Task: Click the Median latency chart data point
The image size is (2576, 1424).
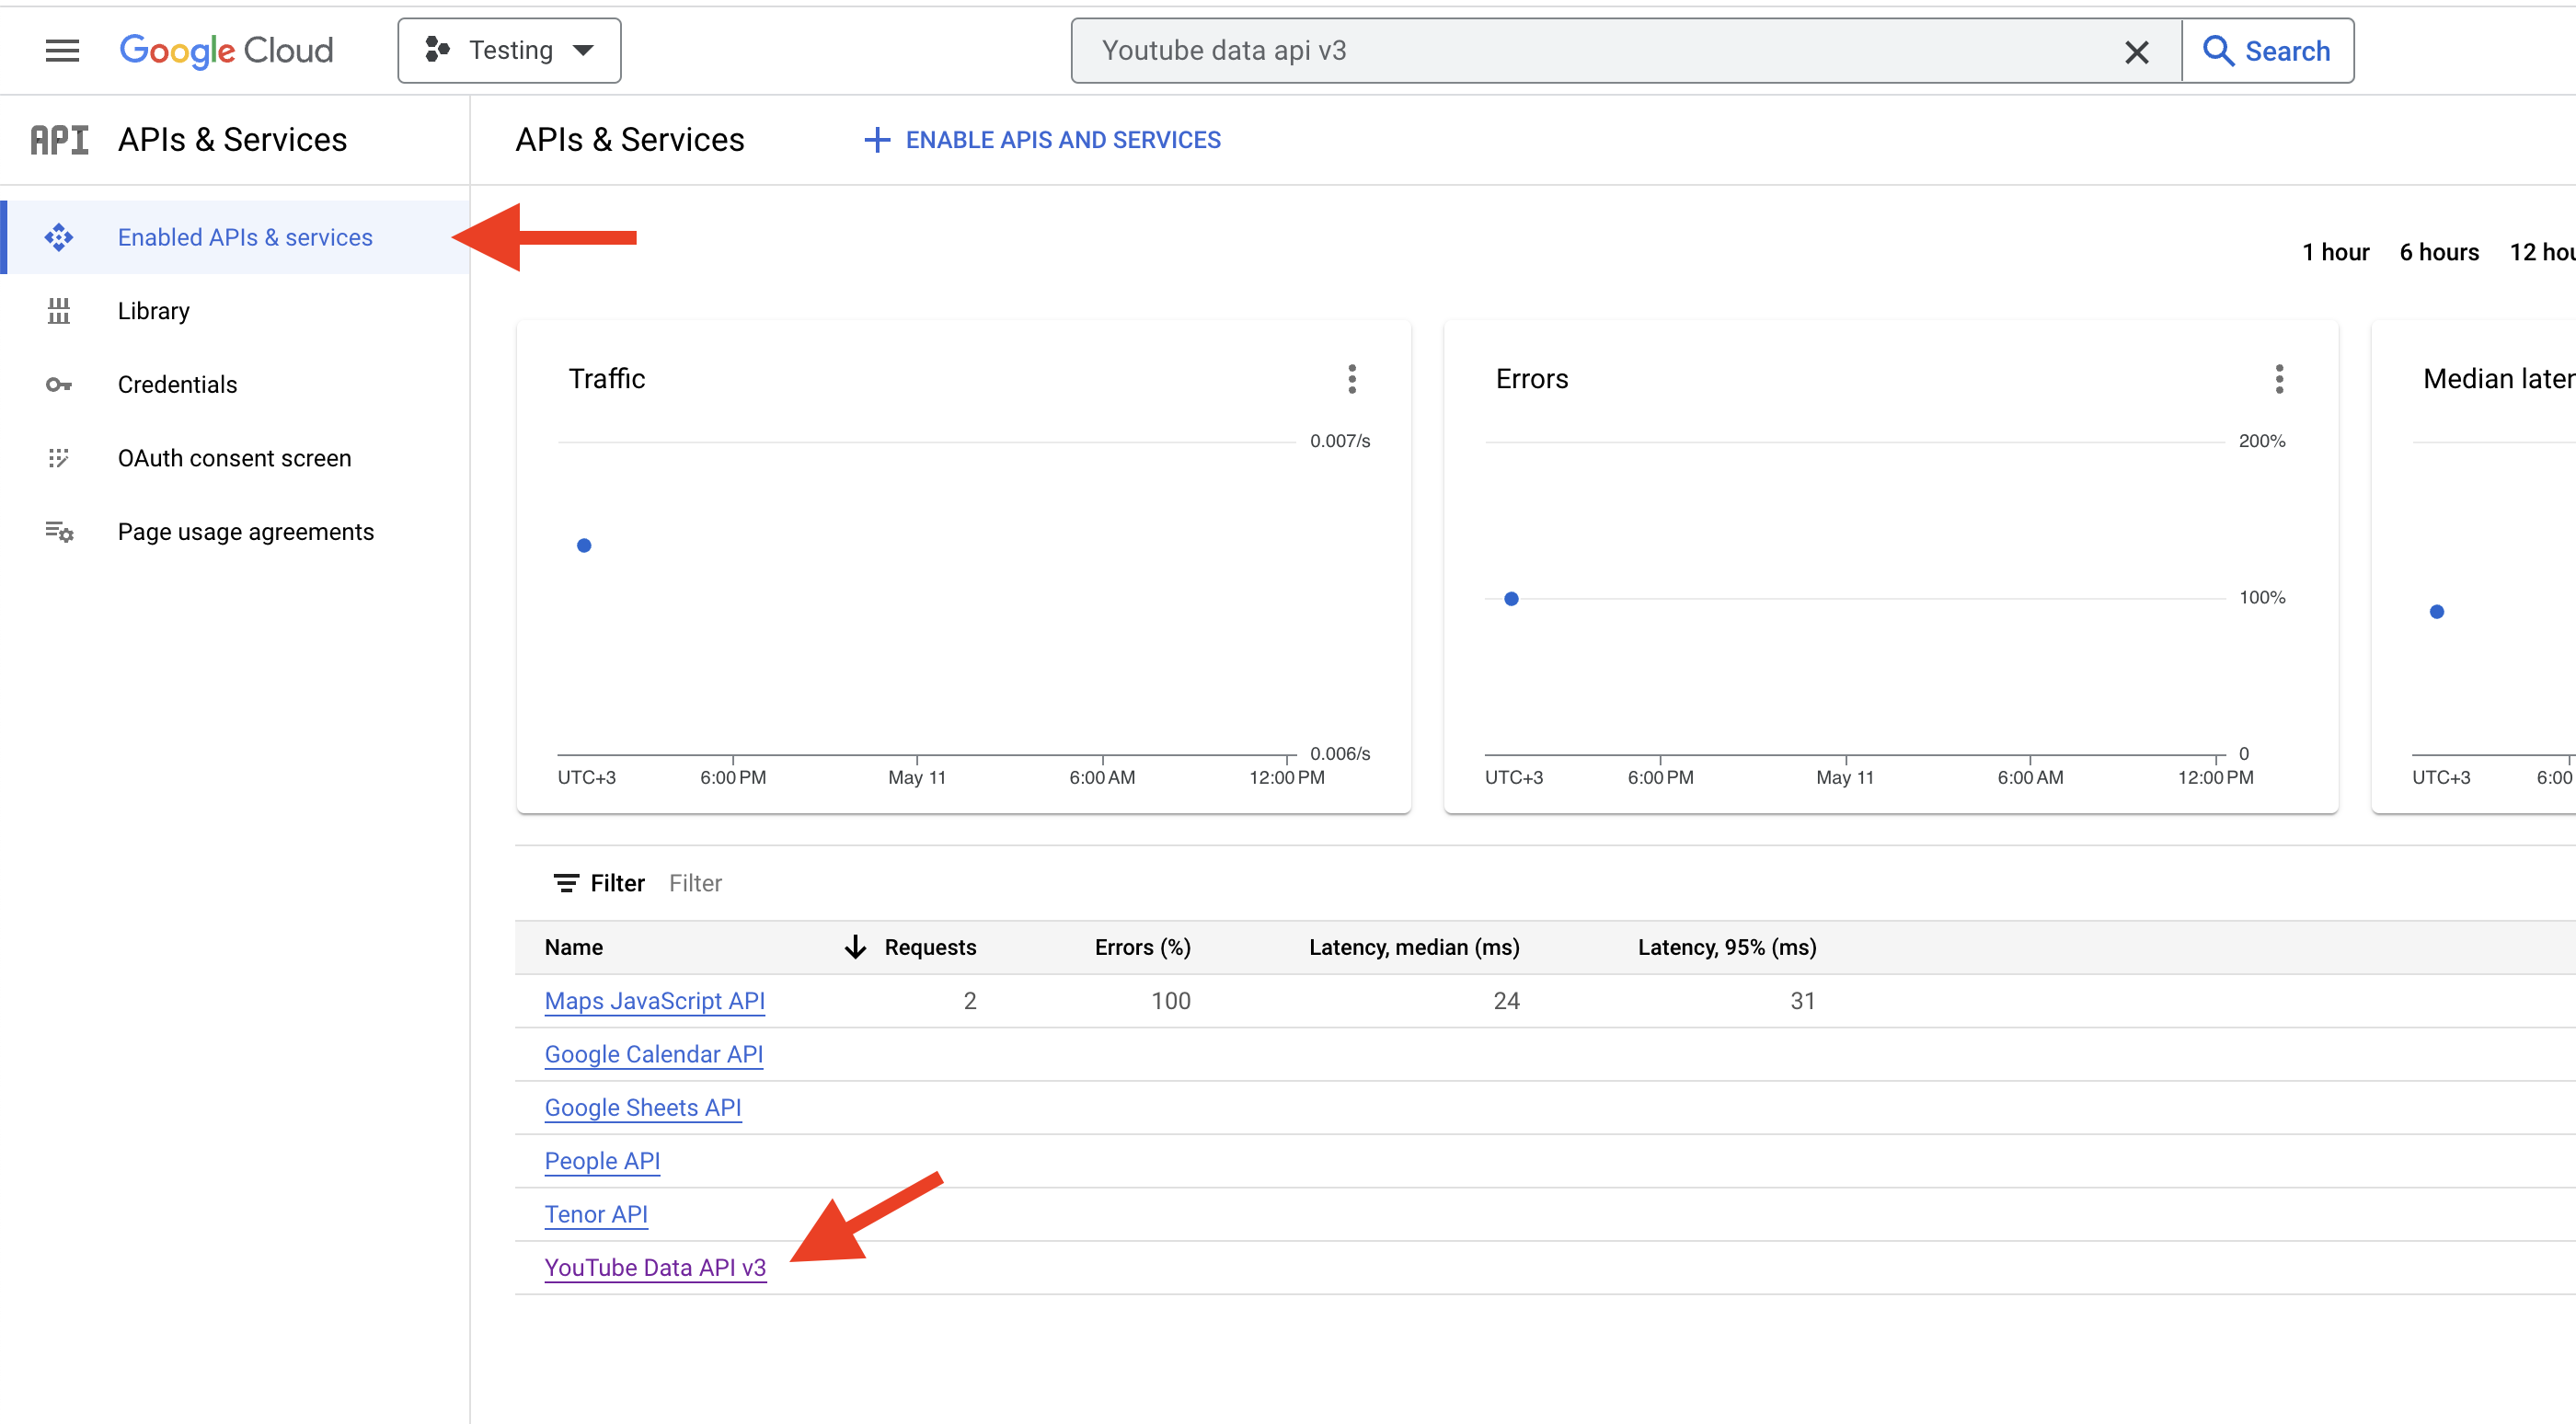Action: coord(2437,612)
